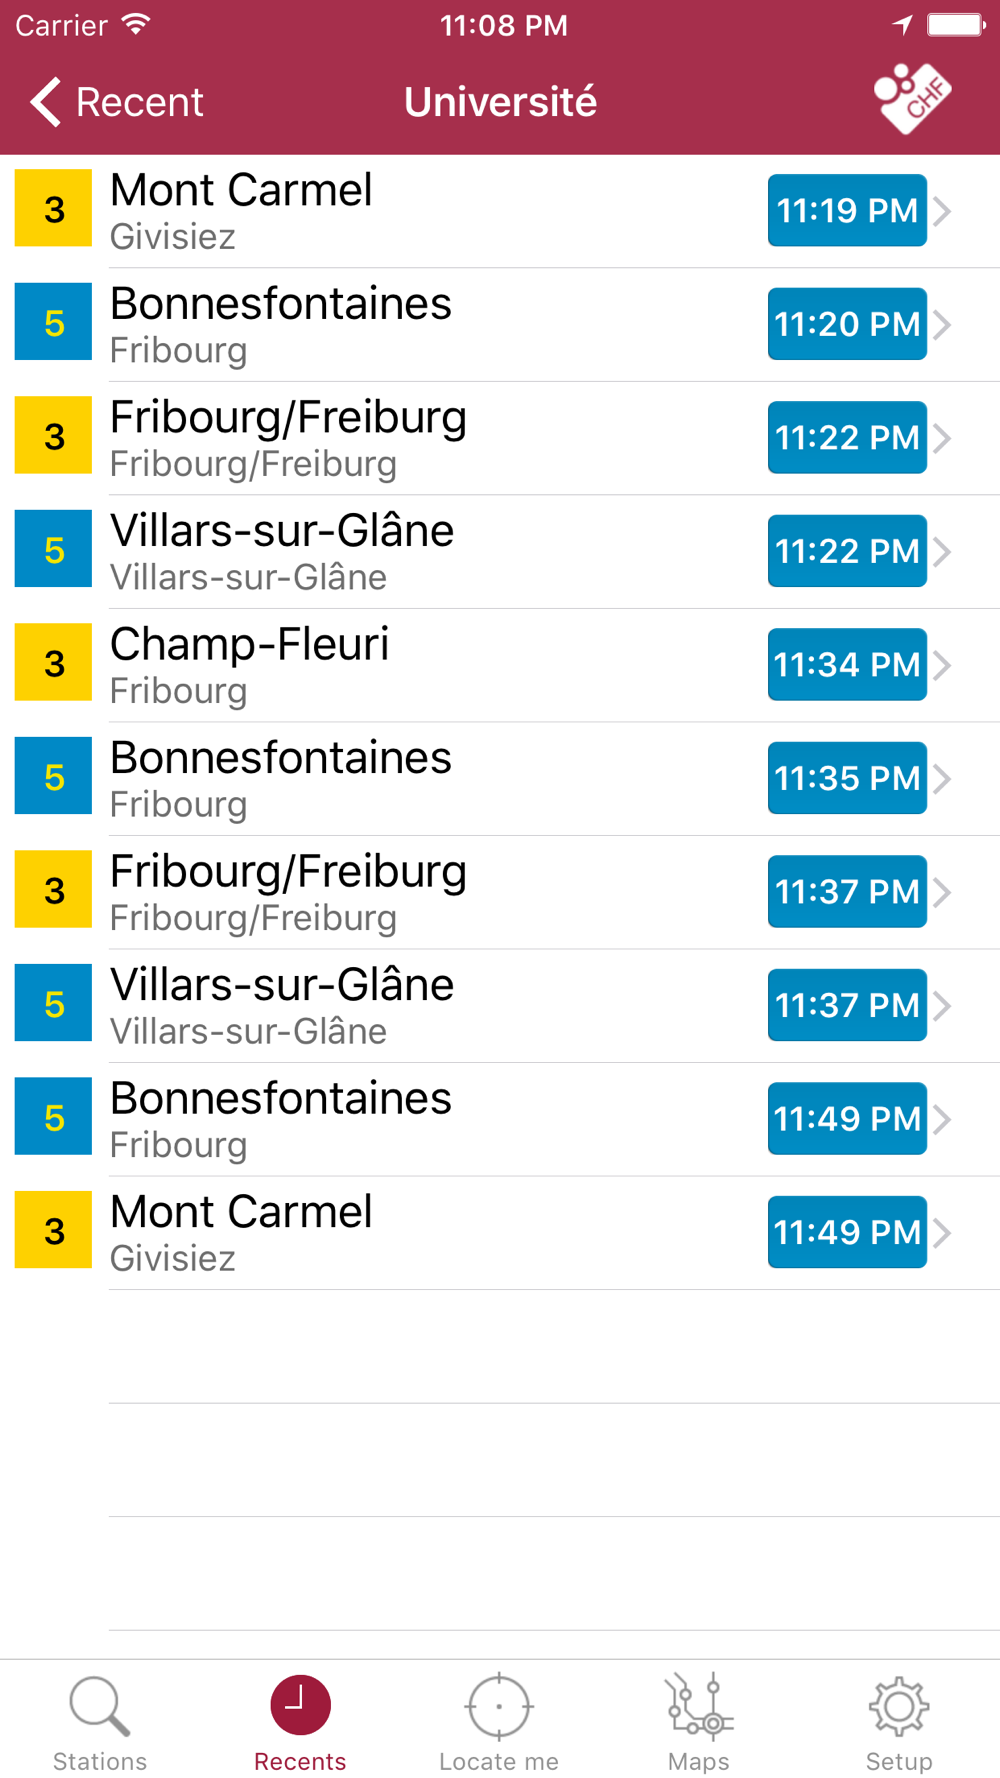Tap the 11:19 PM departure time button
This screenshot has height=1778, width=1000.
click(847, 210)
